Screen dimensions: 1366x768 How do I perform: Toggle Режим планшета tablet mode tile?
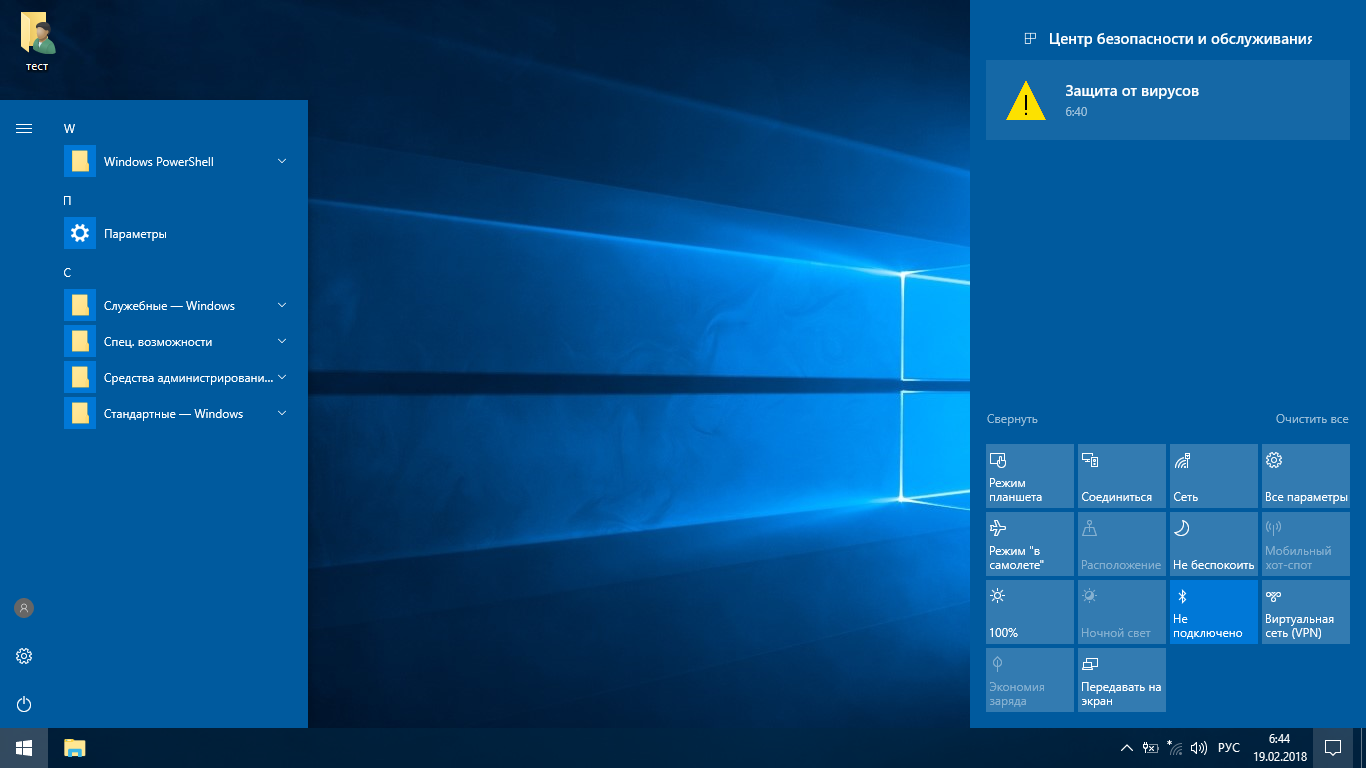1030,476
